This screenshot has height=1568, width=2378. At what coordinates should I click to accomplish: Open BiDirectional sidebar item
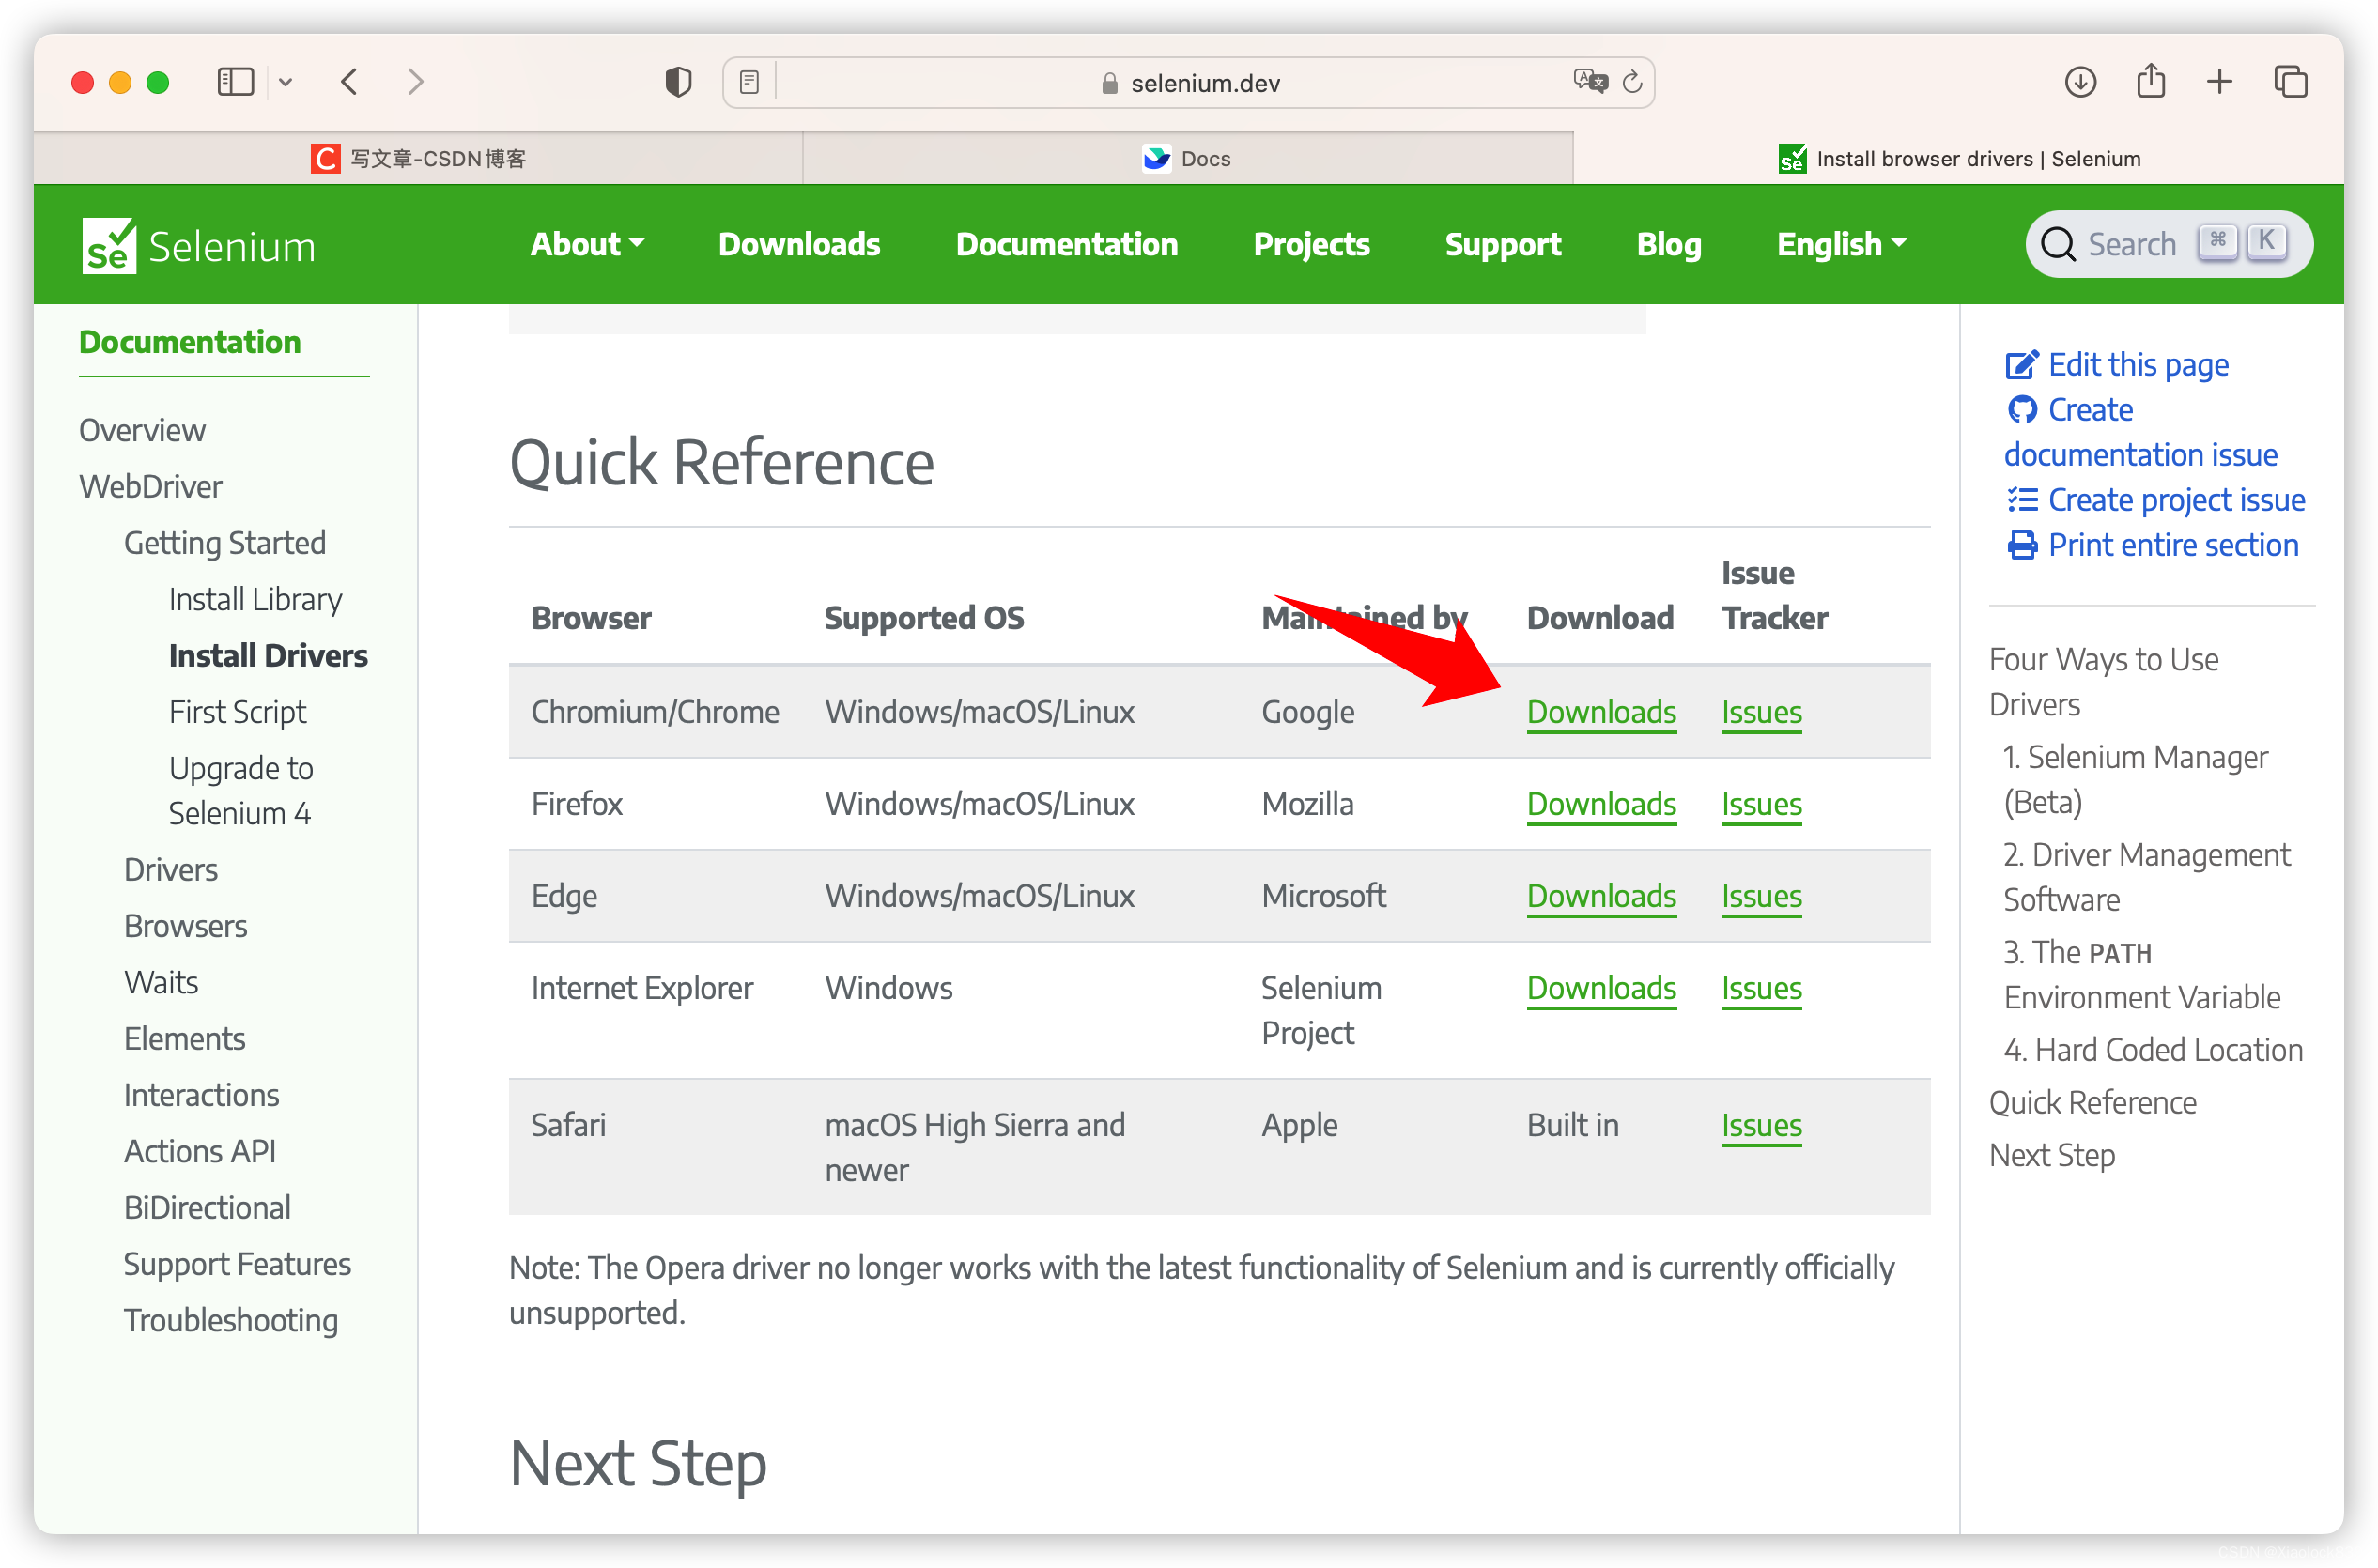coord(208,1207)
